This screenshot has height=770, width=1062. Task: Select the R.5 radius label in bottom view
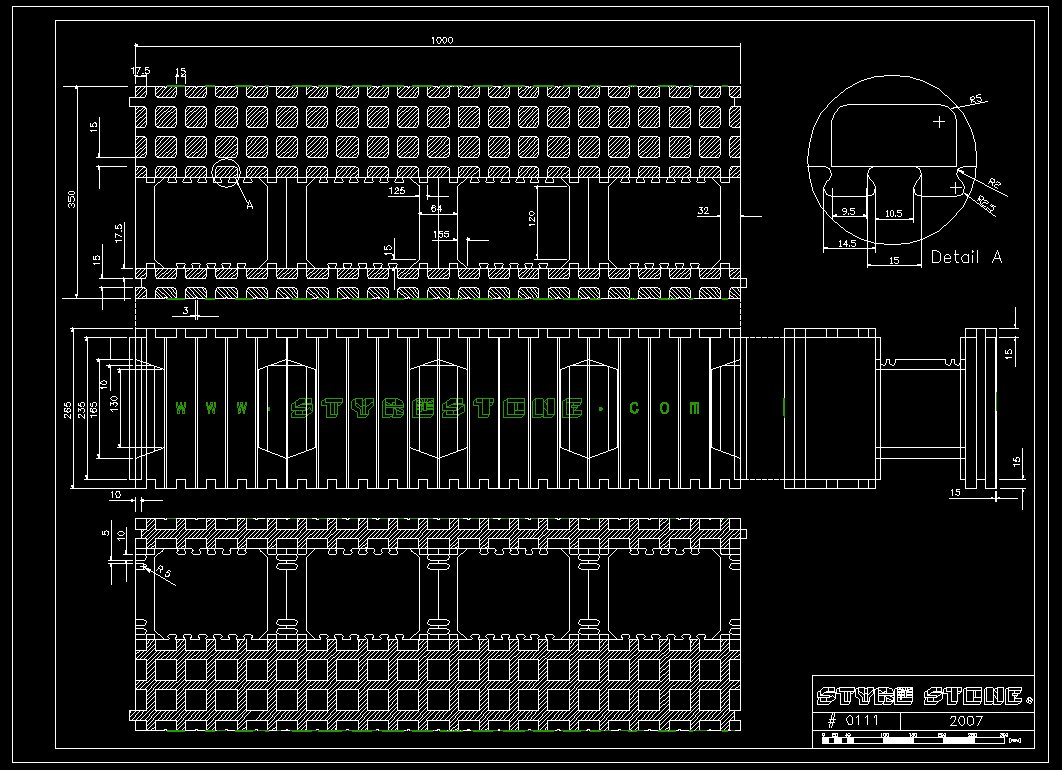[x=162, y=570]
